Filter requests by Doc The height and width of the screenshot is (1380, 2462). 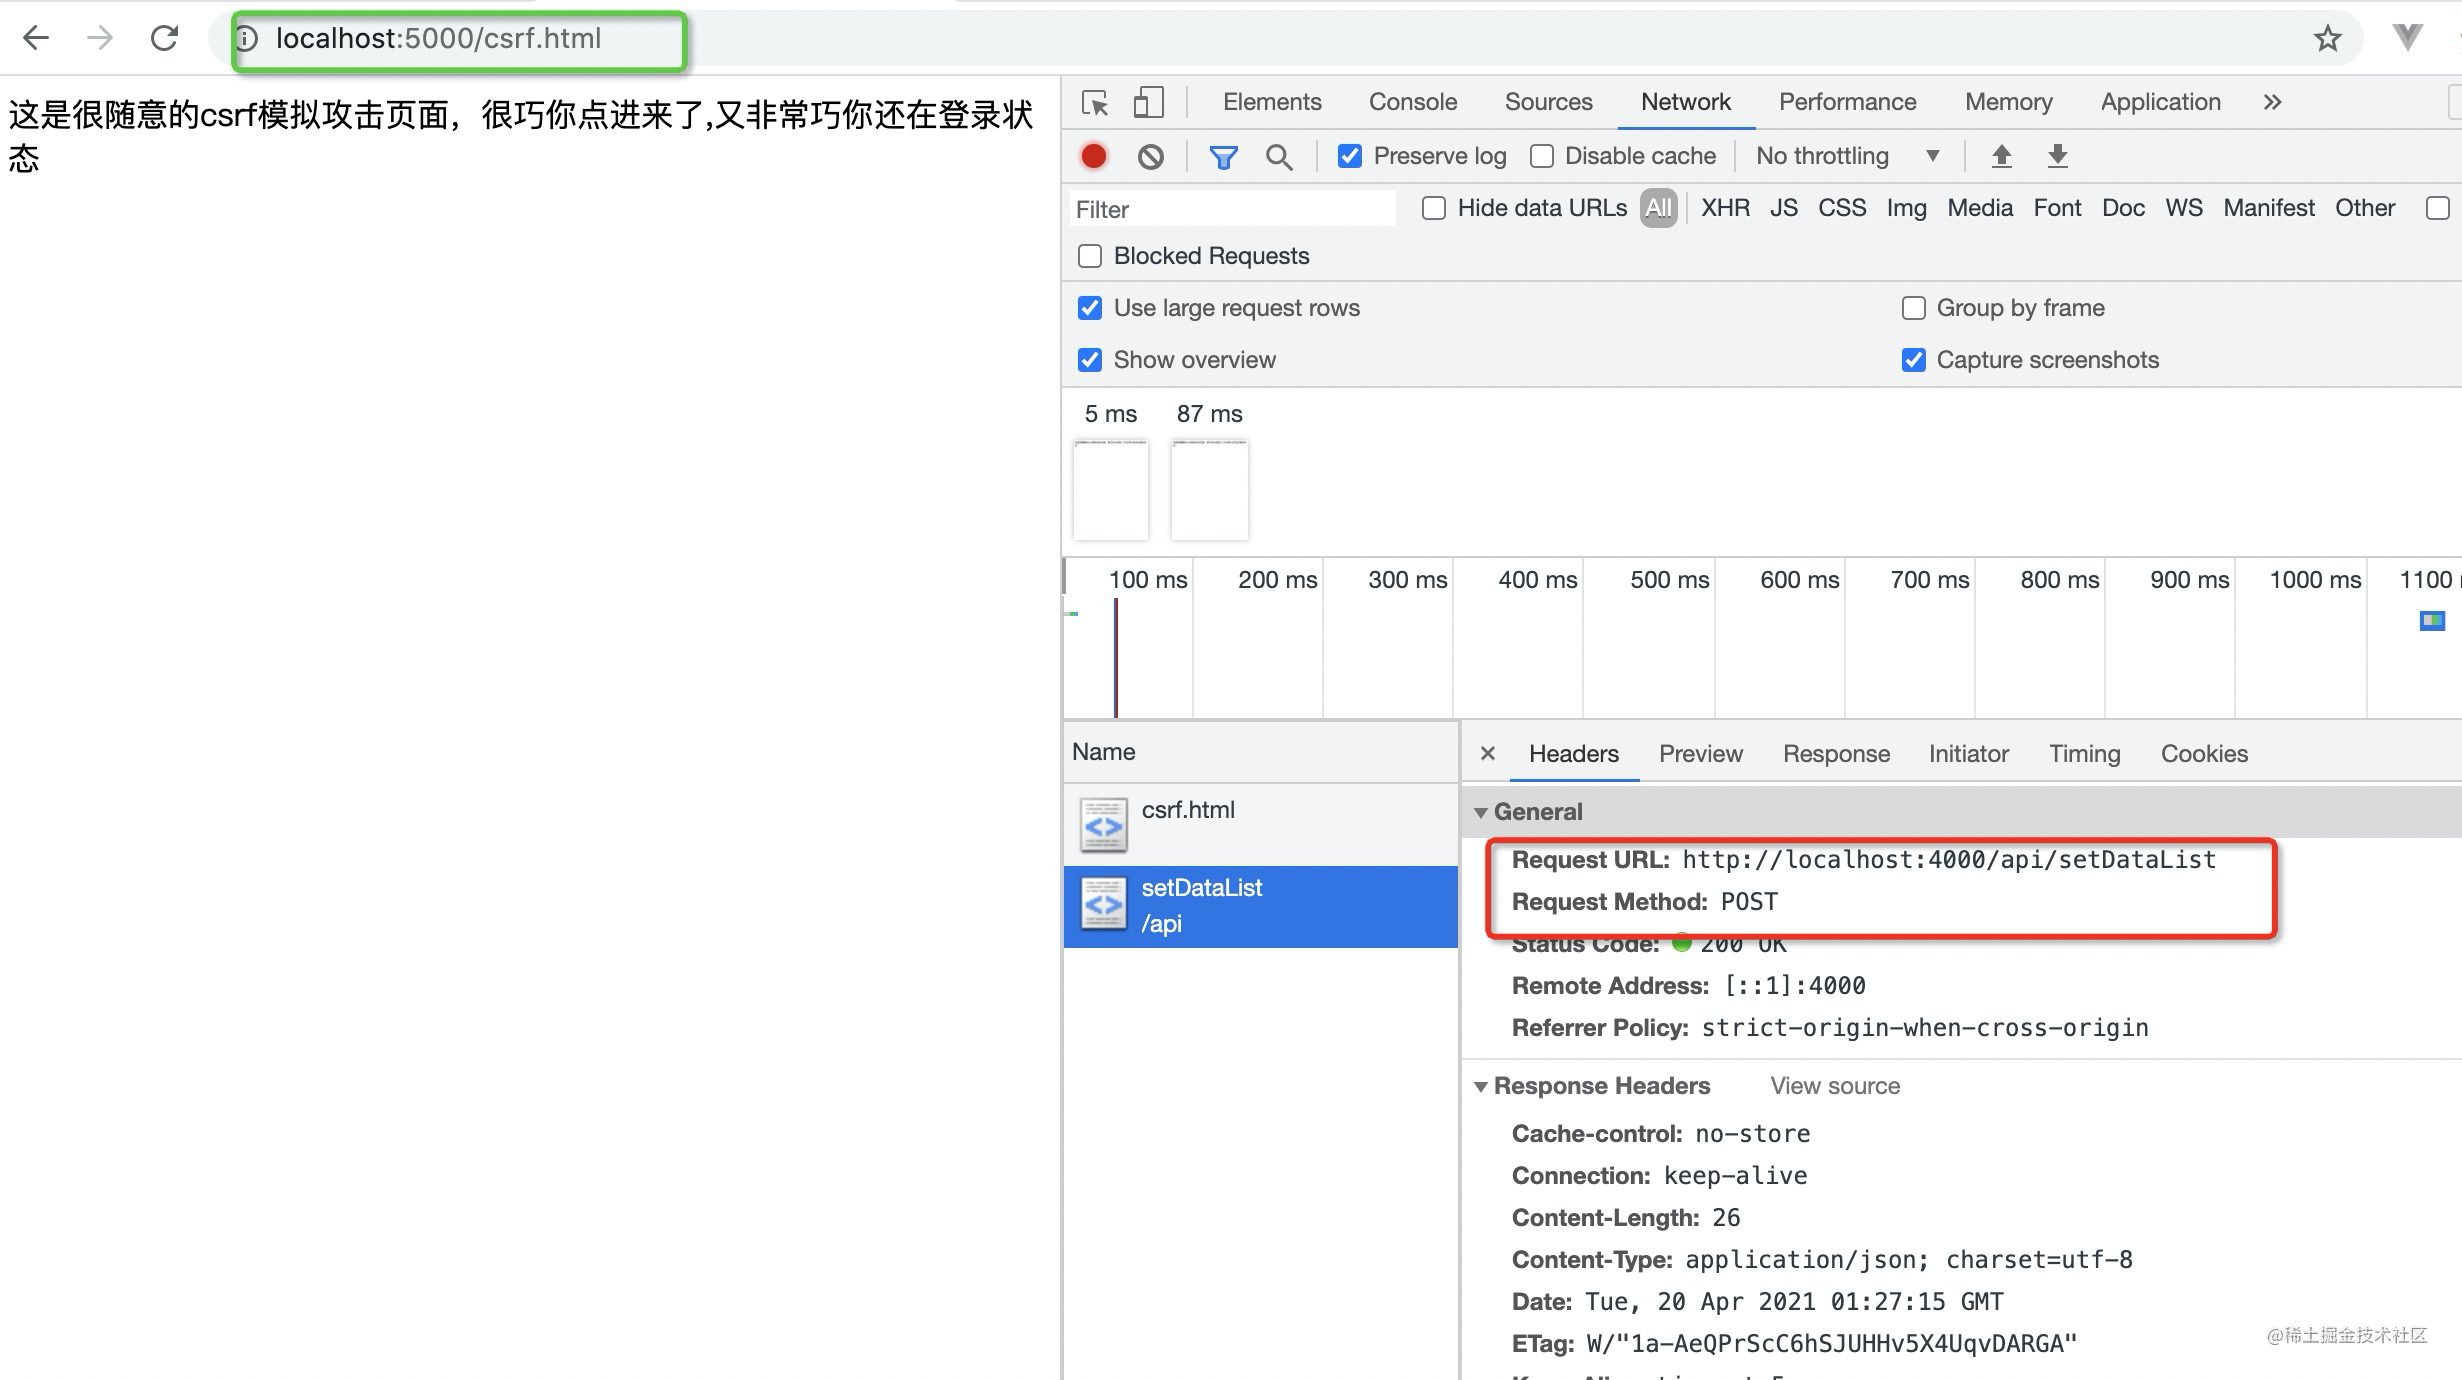pyautogui.click(x=2123, y=208)
